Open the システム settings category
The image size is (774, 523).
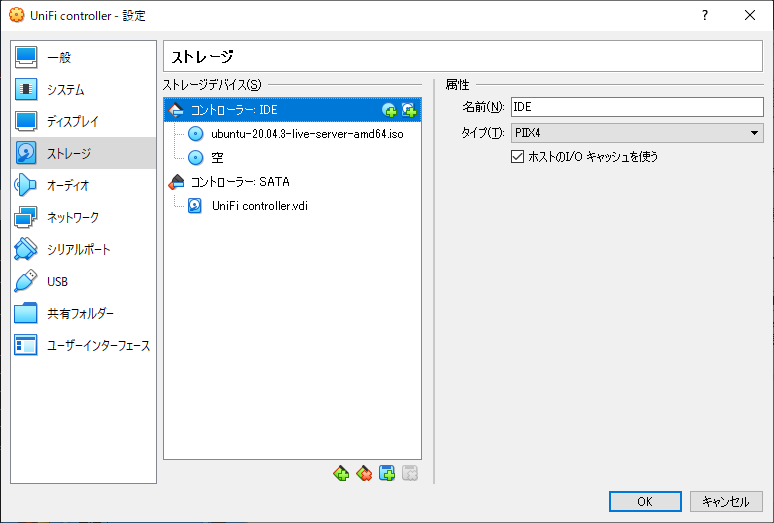(83, 89)
